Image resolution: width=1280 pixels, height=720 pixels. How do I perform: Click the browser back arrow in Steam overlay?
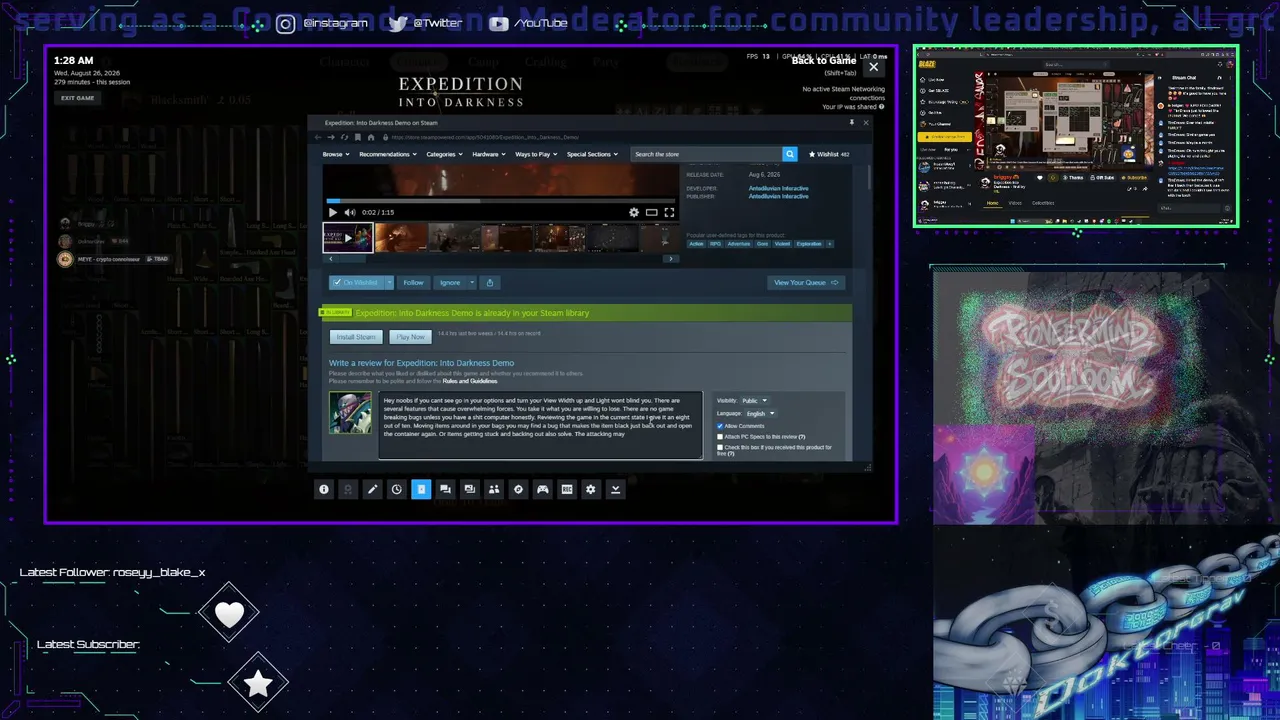click(x=318, y=137)
